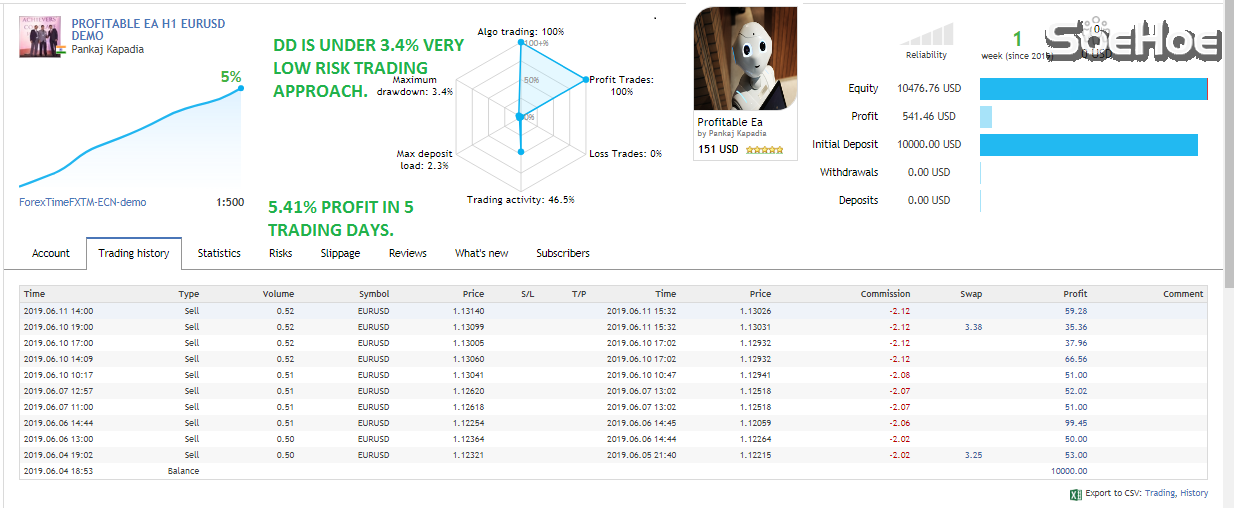
Task: Click the ForexTimeFXTM-ECN-demo broker link
Action: click(82, 202)
